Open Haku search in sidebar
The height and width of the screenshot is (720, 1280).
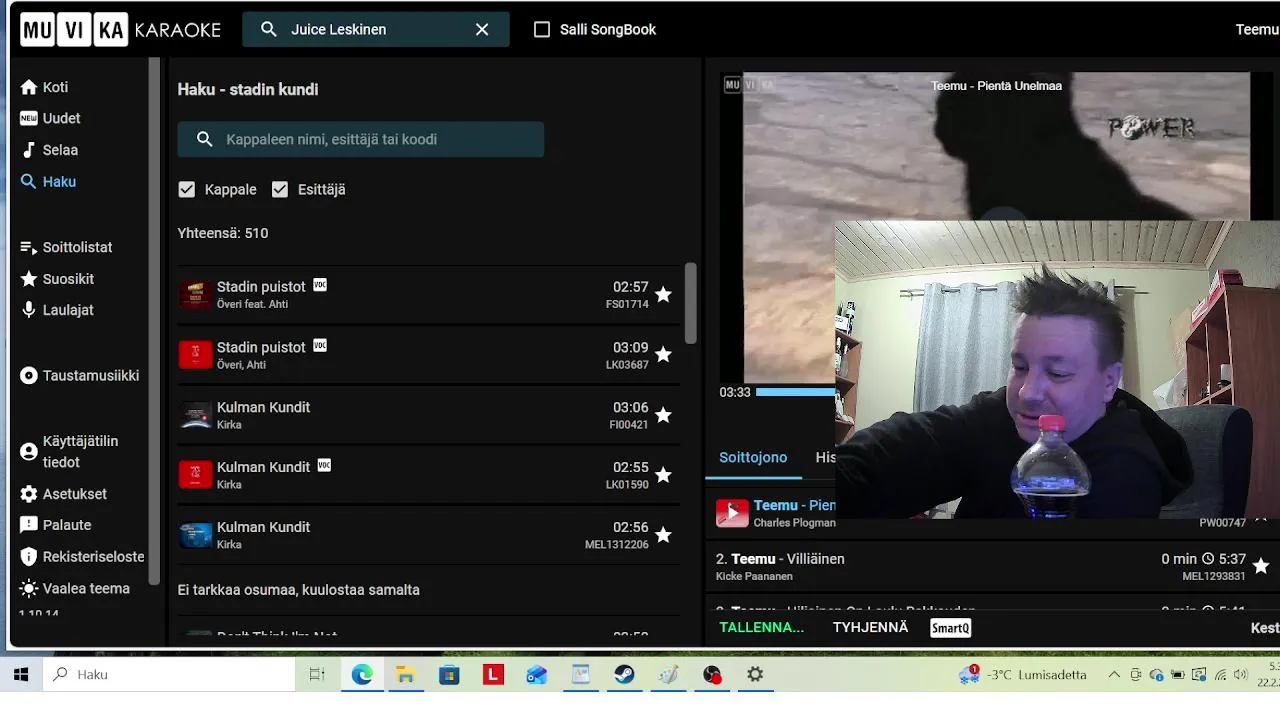(48, 182)
